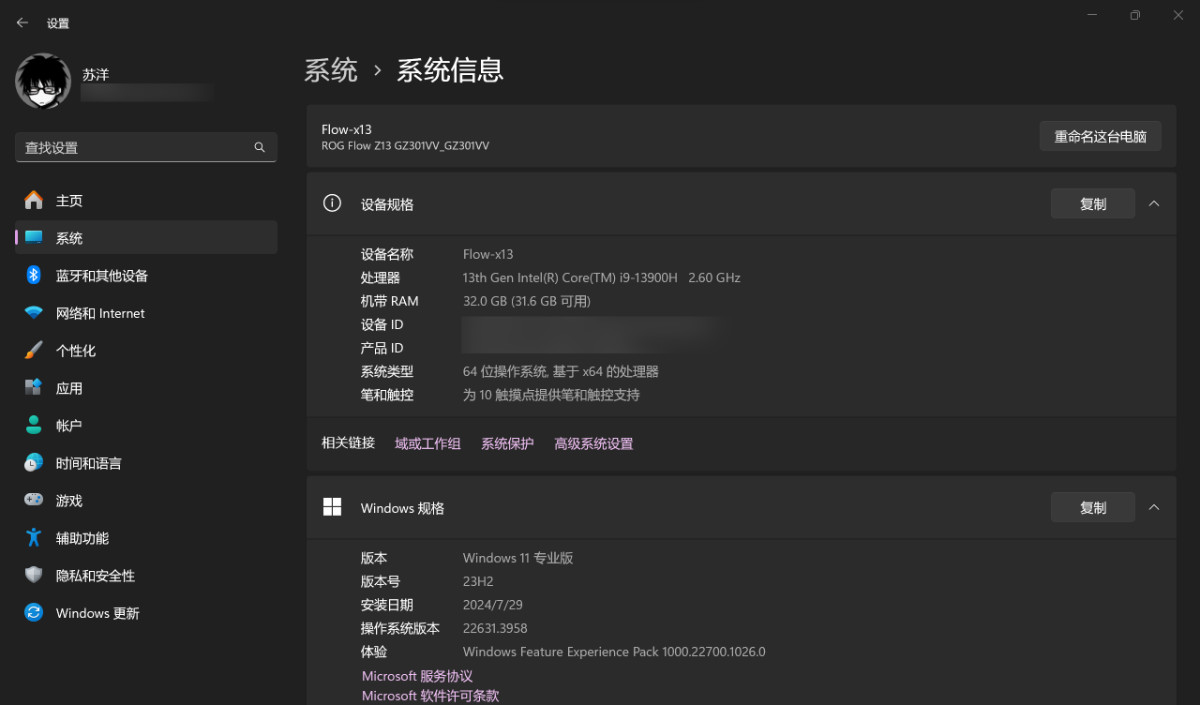Click the globe clock icon for 时间和语言
The width and height of the screenshot is (1200, 705).
coord(34,463)
